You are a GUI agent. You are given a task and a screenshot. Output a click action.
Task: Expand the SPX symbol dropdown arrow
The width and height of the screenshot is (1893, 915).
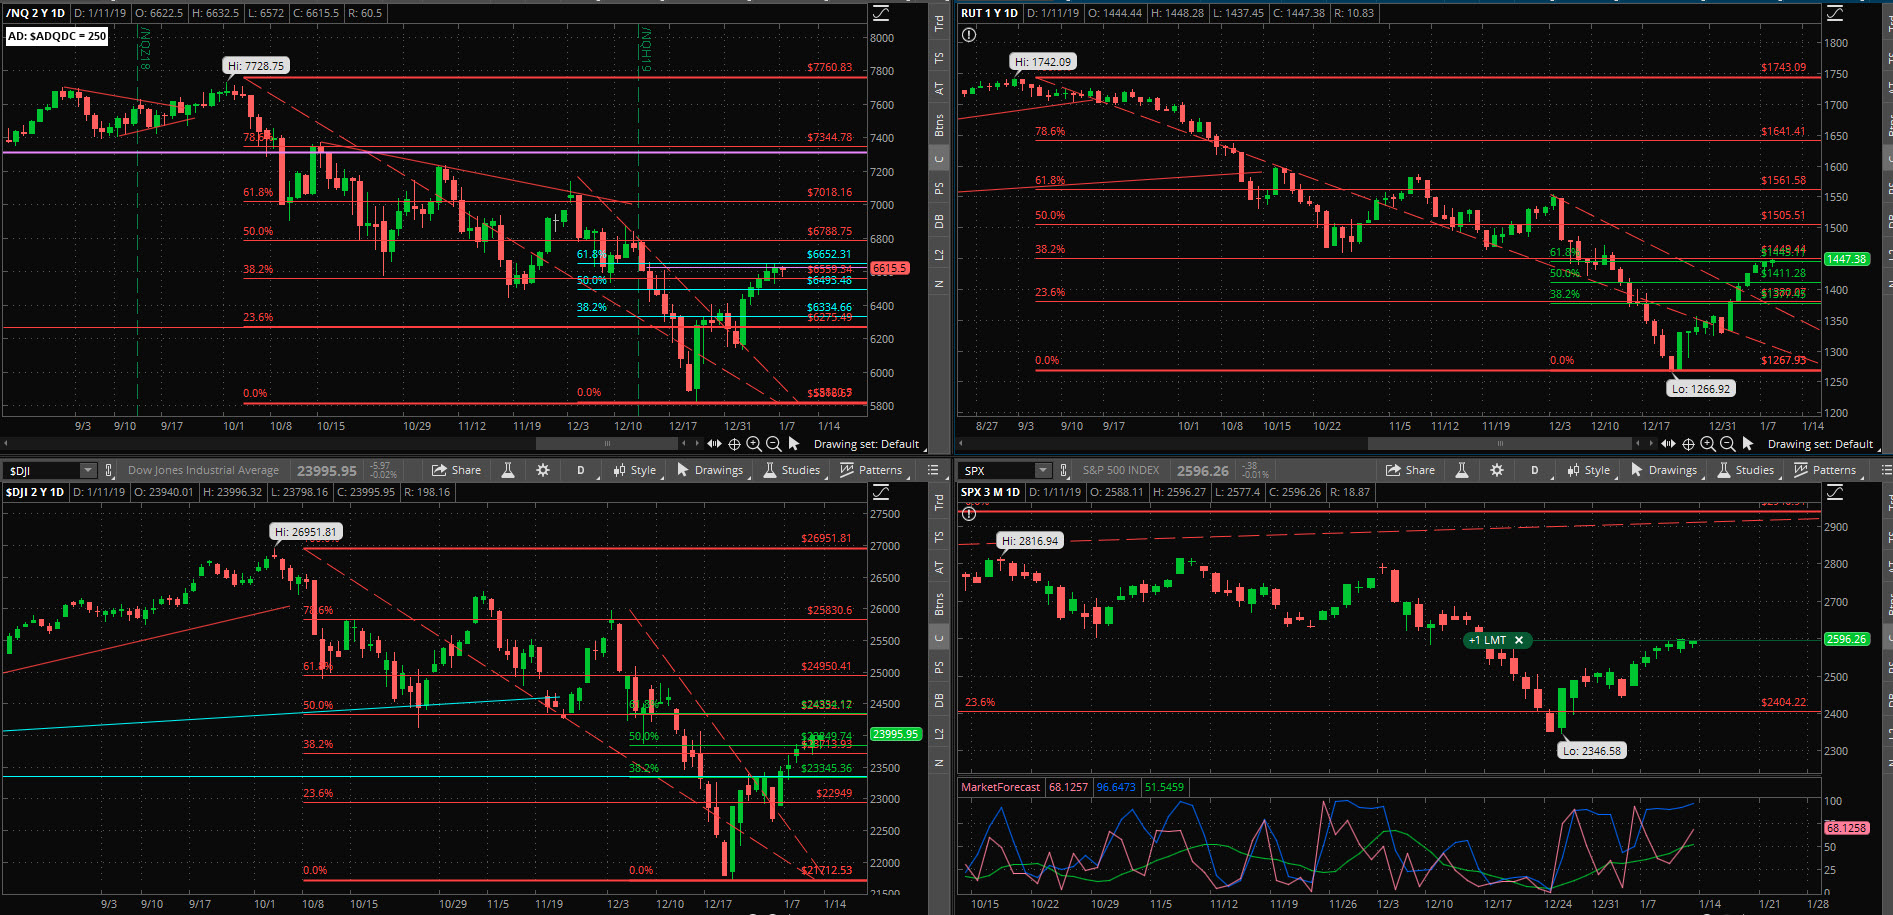[1043, 470]
